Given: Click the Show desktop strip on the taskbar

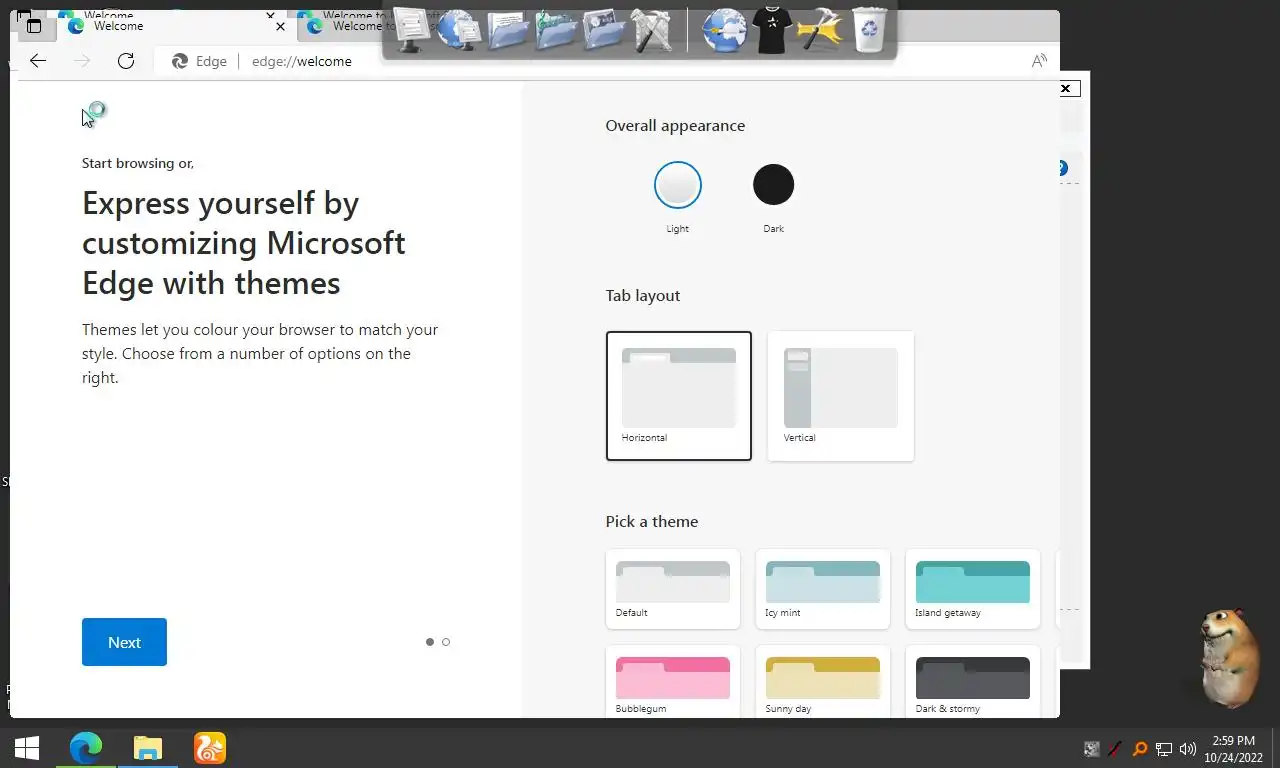Looking at the screenshot, I should (1275, 748).
